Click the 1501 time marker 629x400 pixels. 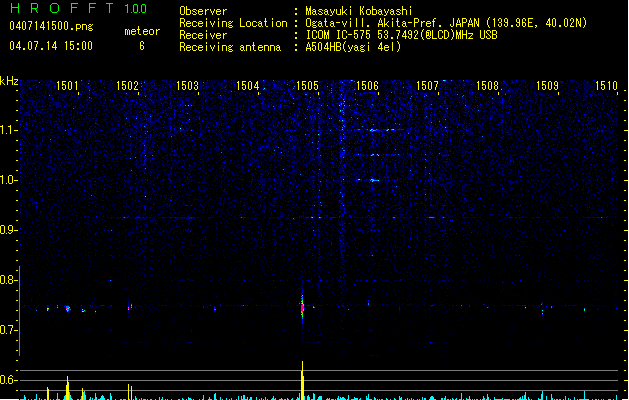(x=67, y=86)
